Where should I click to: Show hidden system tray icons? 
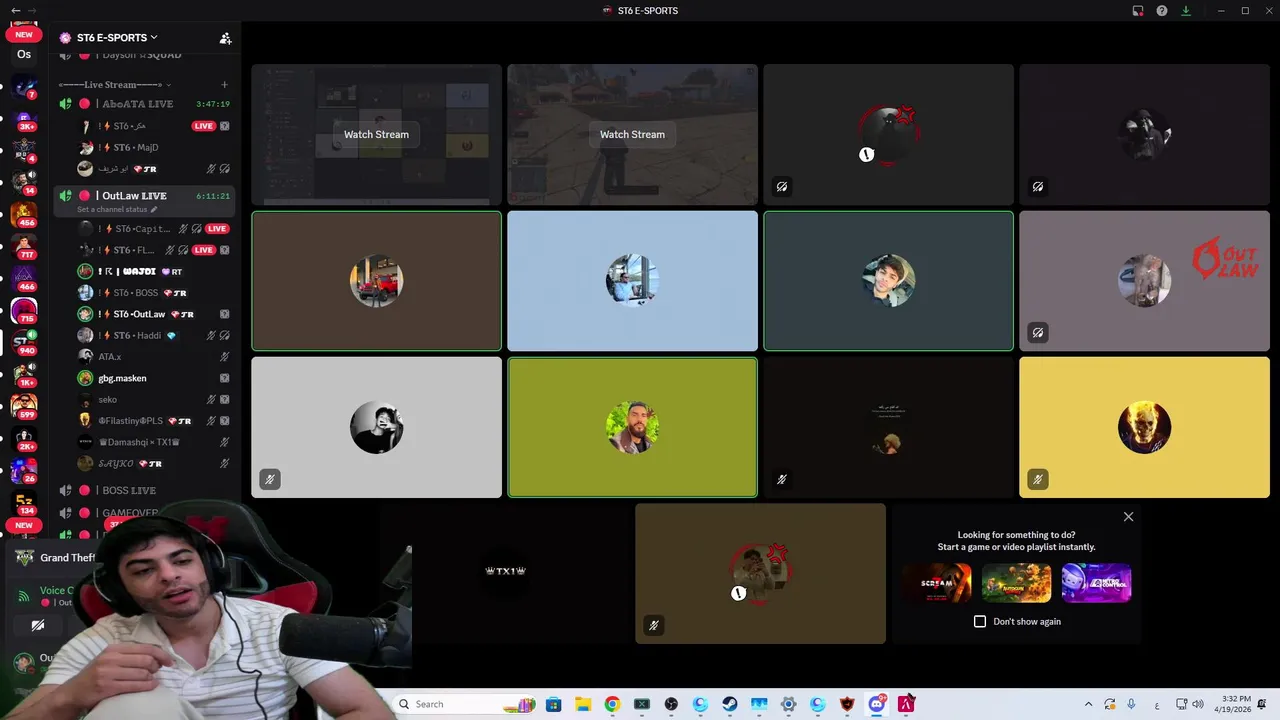click(1088, 704)
